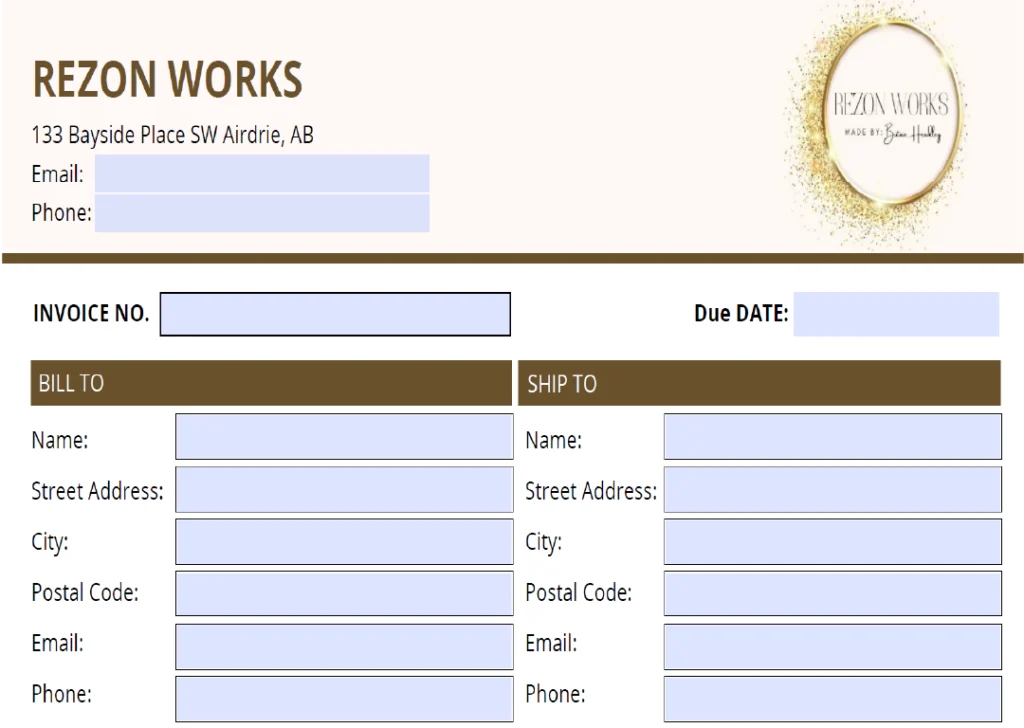This screenshot has width=1024, height=728.
Task: Select the Due Date field
Action: pos(896,314)
